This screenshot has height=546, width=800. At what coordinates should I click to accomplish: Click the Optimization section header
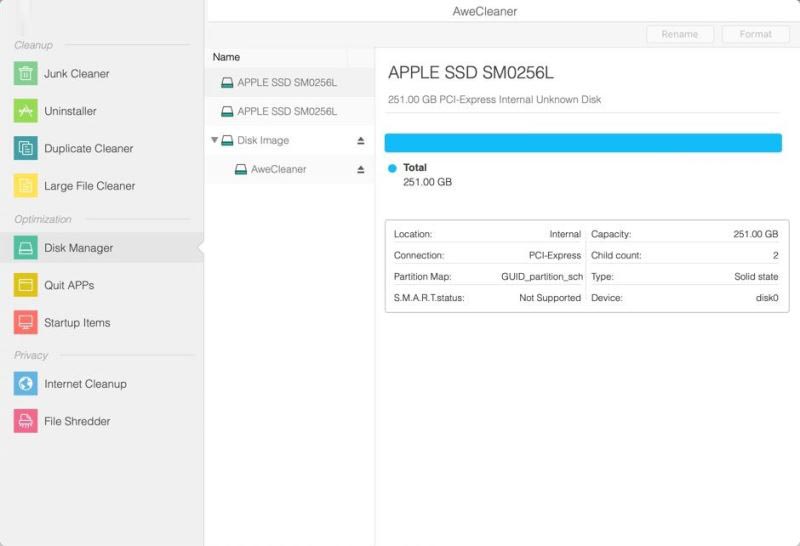point(43,219)
